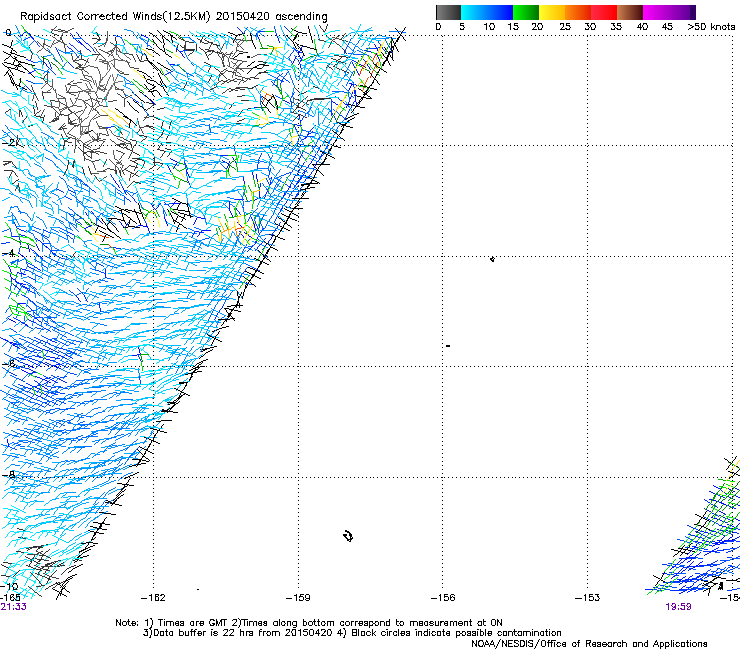
Task: Click the '-159' longitude axis label
Action: (x=298, y=598)
